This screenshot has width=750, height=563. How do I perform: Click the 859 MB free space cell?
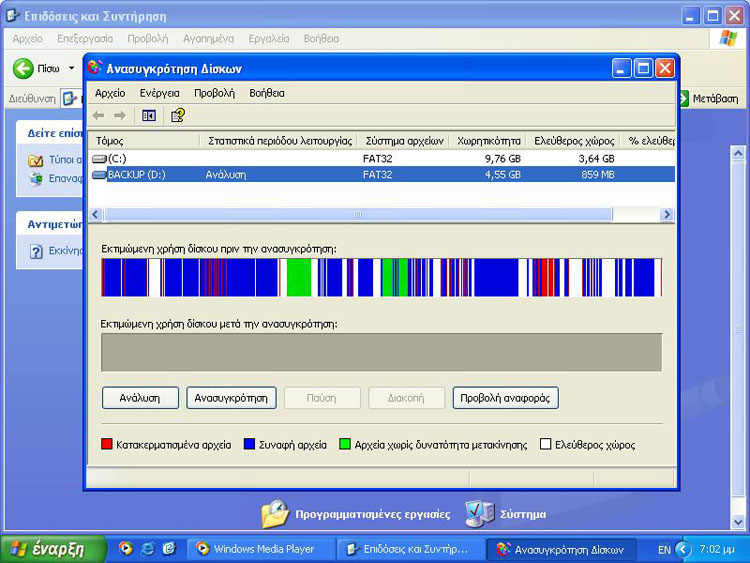click(x=597, y=175)
